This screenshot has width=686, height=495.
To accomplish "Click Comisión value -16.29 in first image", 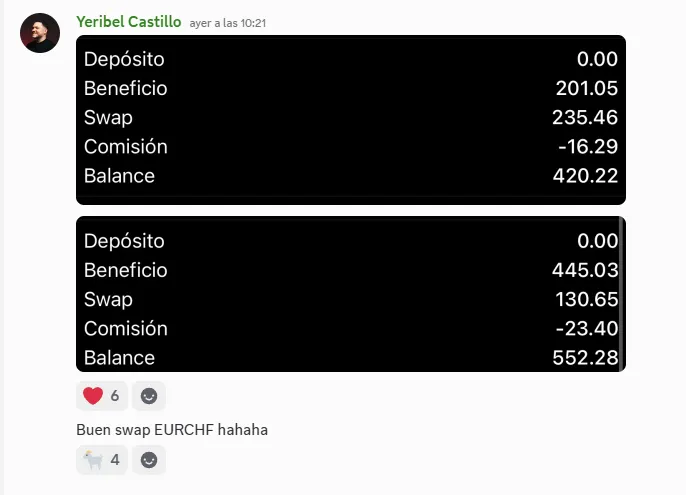I will (x=588, y=147).
